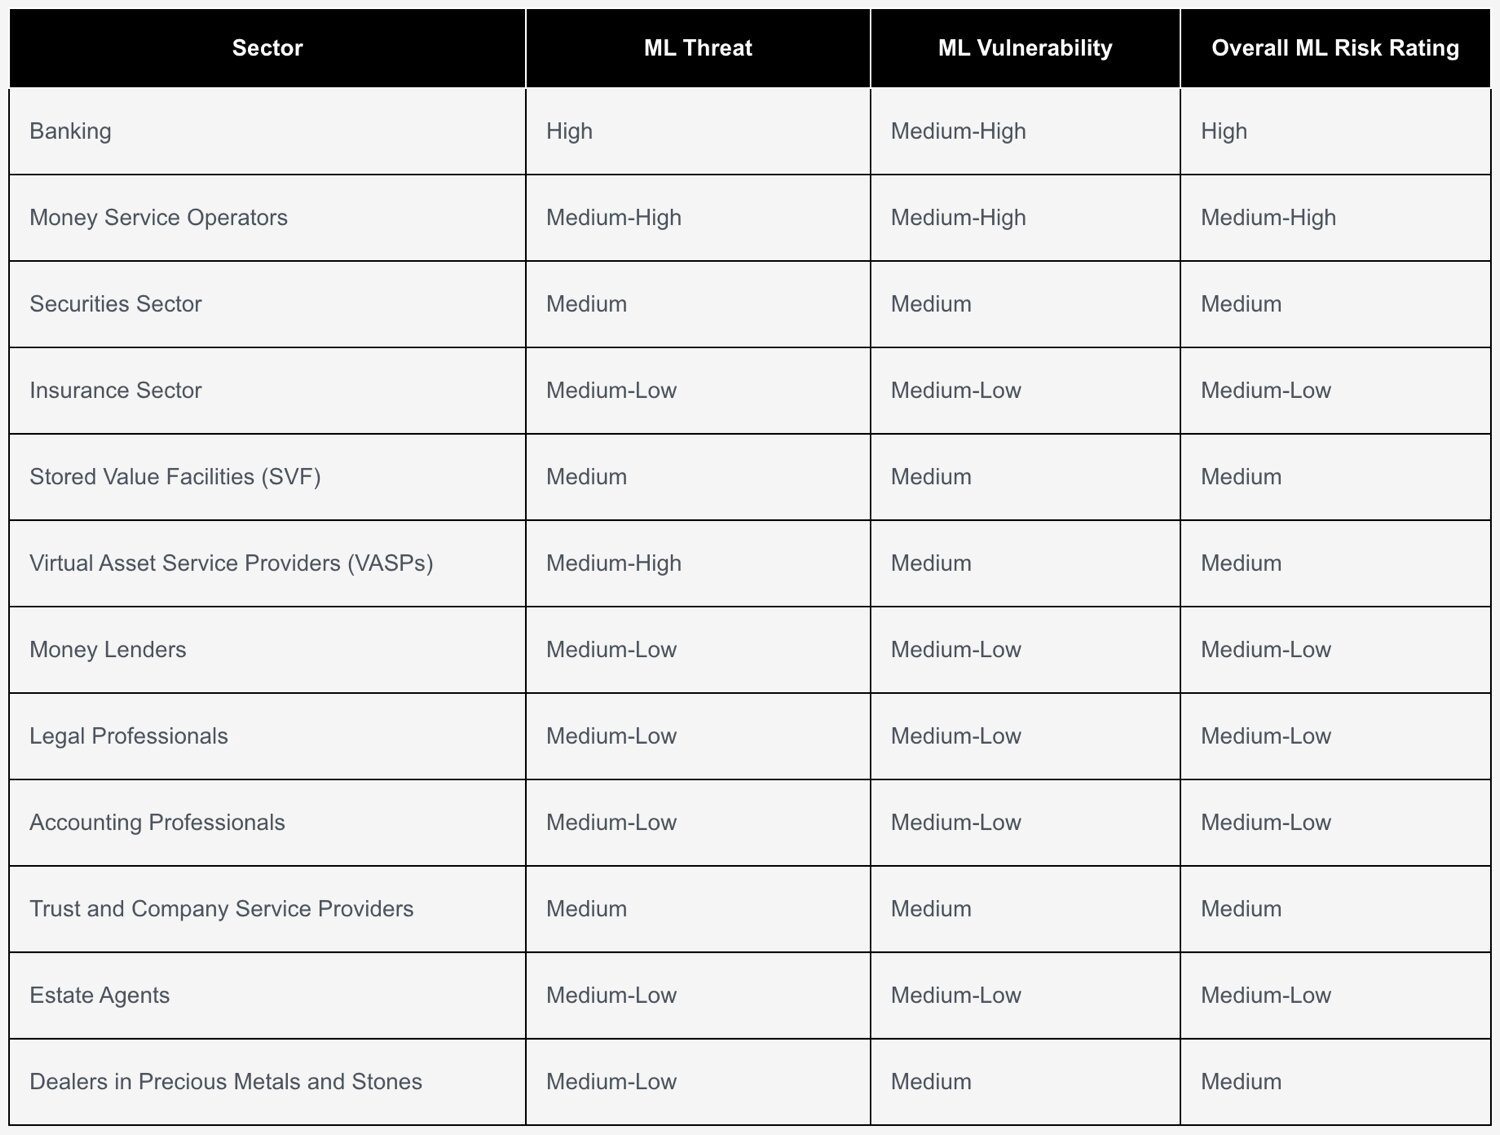Click the Accounting Professionals cell
Image resolution: width=1500 pixels, height=1135 pixels.
pyautogui.click(x=157, y=822)
